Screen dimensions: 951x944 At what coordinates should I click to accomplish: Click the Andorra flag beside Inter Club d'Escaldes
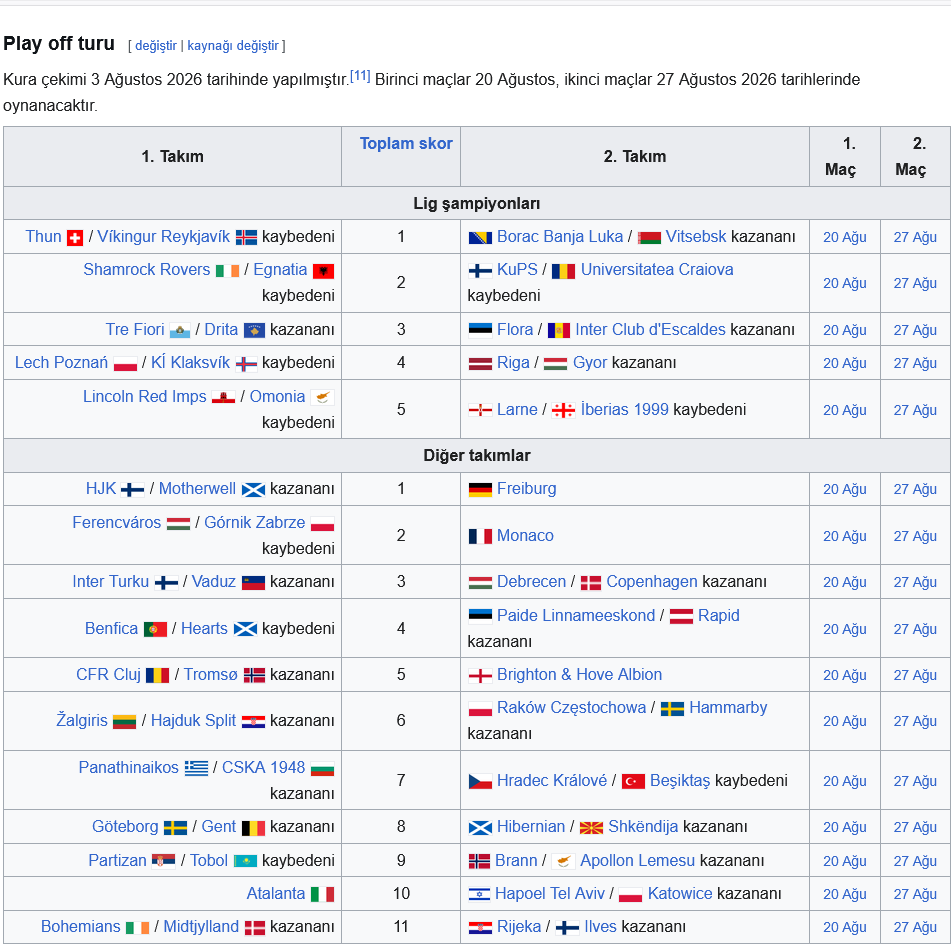pos(559,331)
